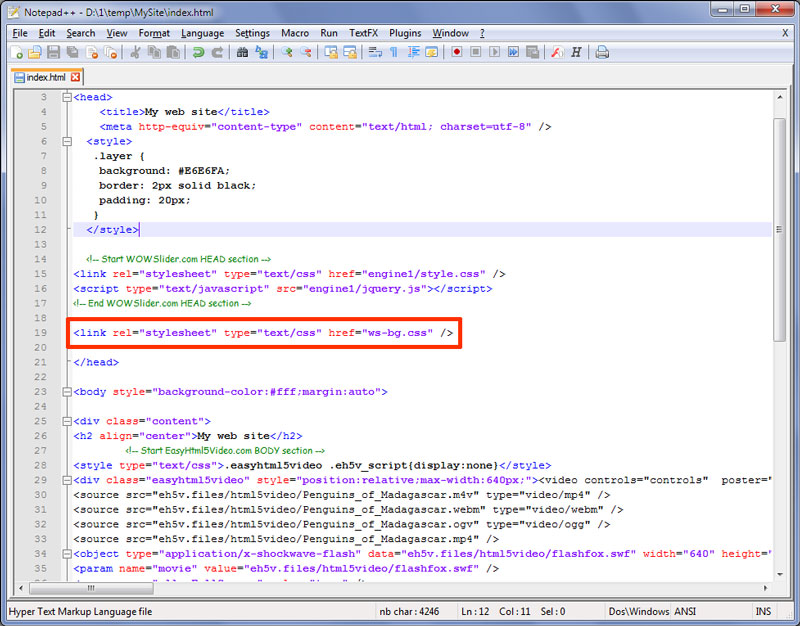Close index.html tab via red X
The height and width of the screenshot is (626, 800).
76,77
